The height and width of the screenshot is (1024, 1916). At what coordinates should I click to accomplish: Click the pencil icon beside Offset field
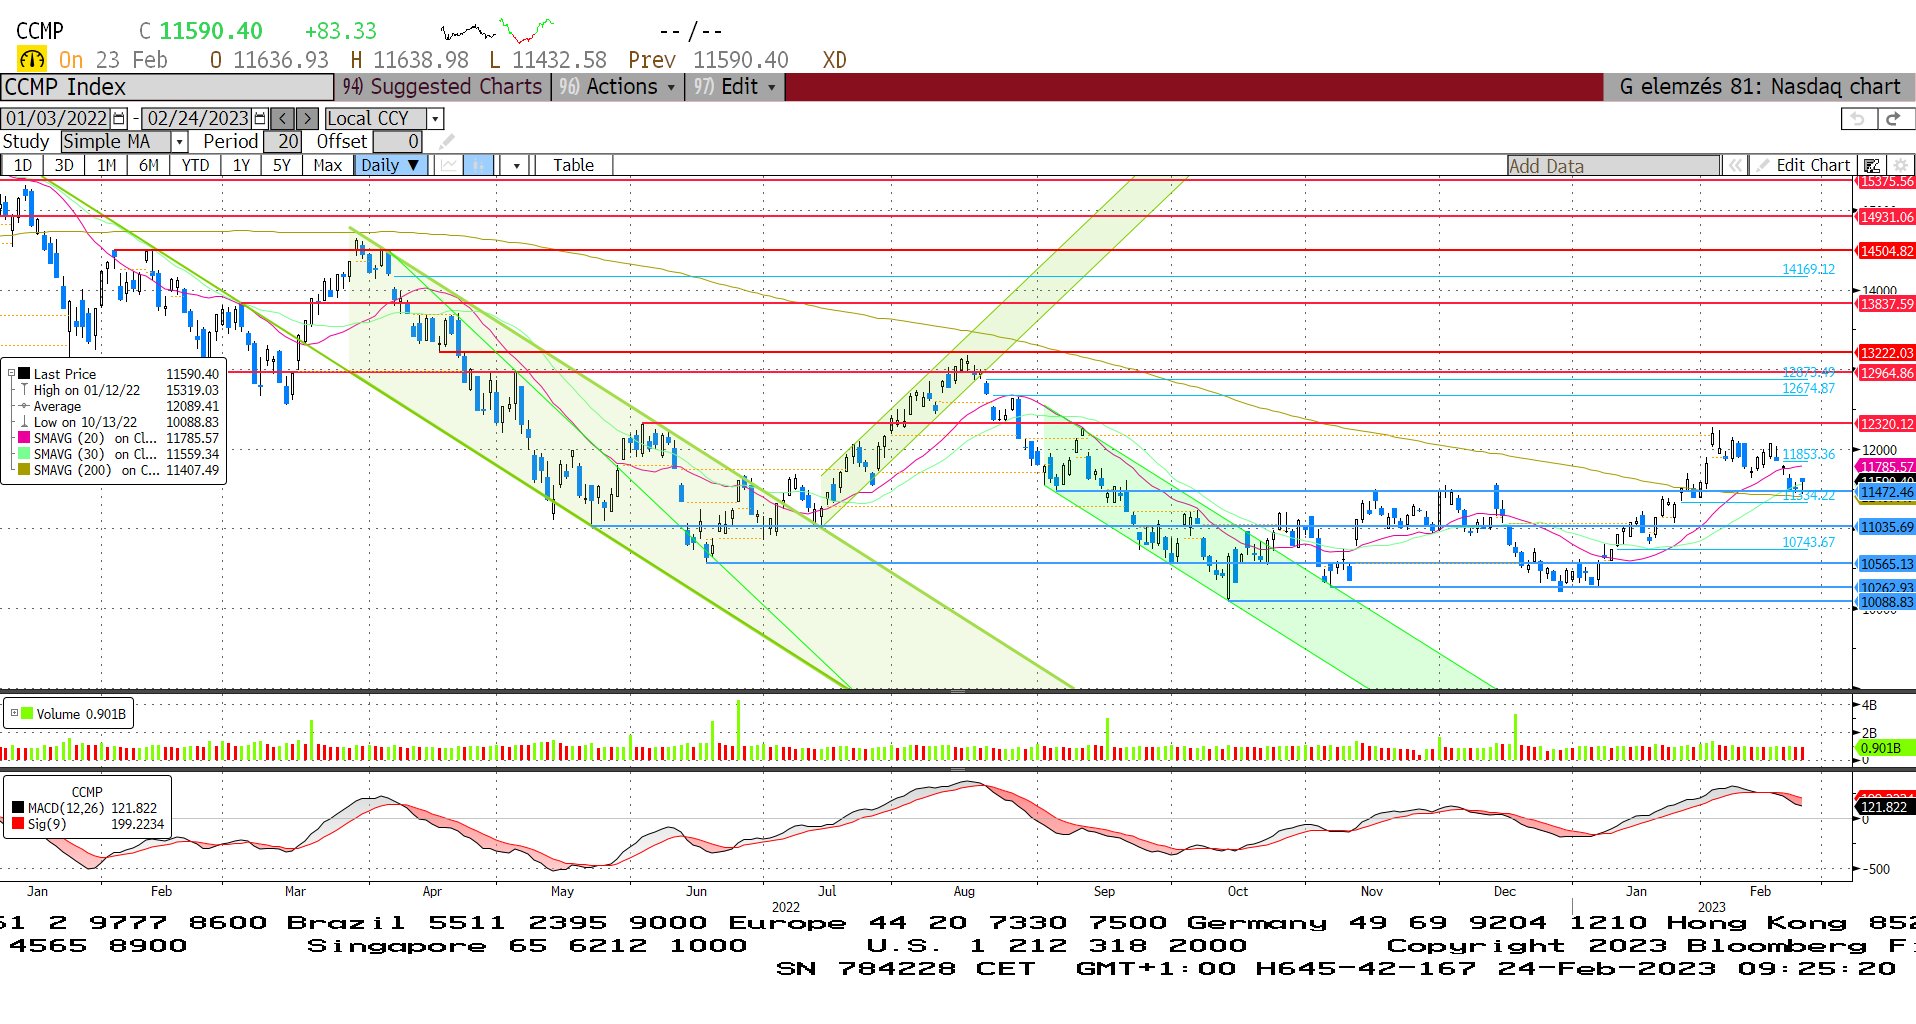click(446, 142)
